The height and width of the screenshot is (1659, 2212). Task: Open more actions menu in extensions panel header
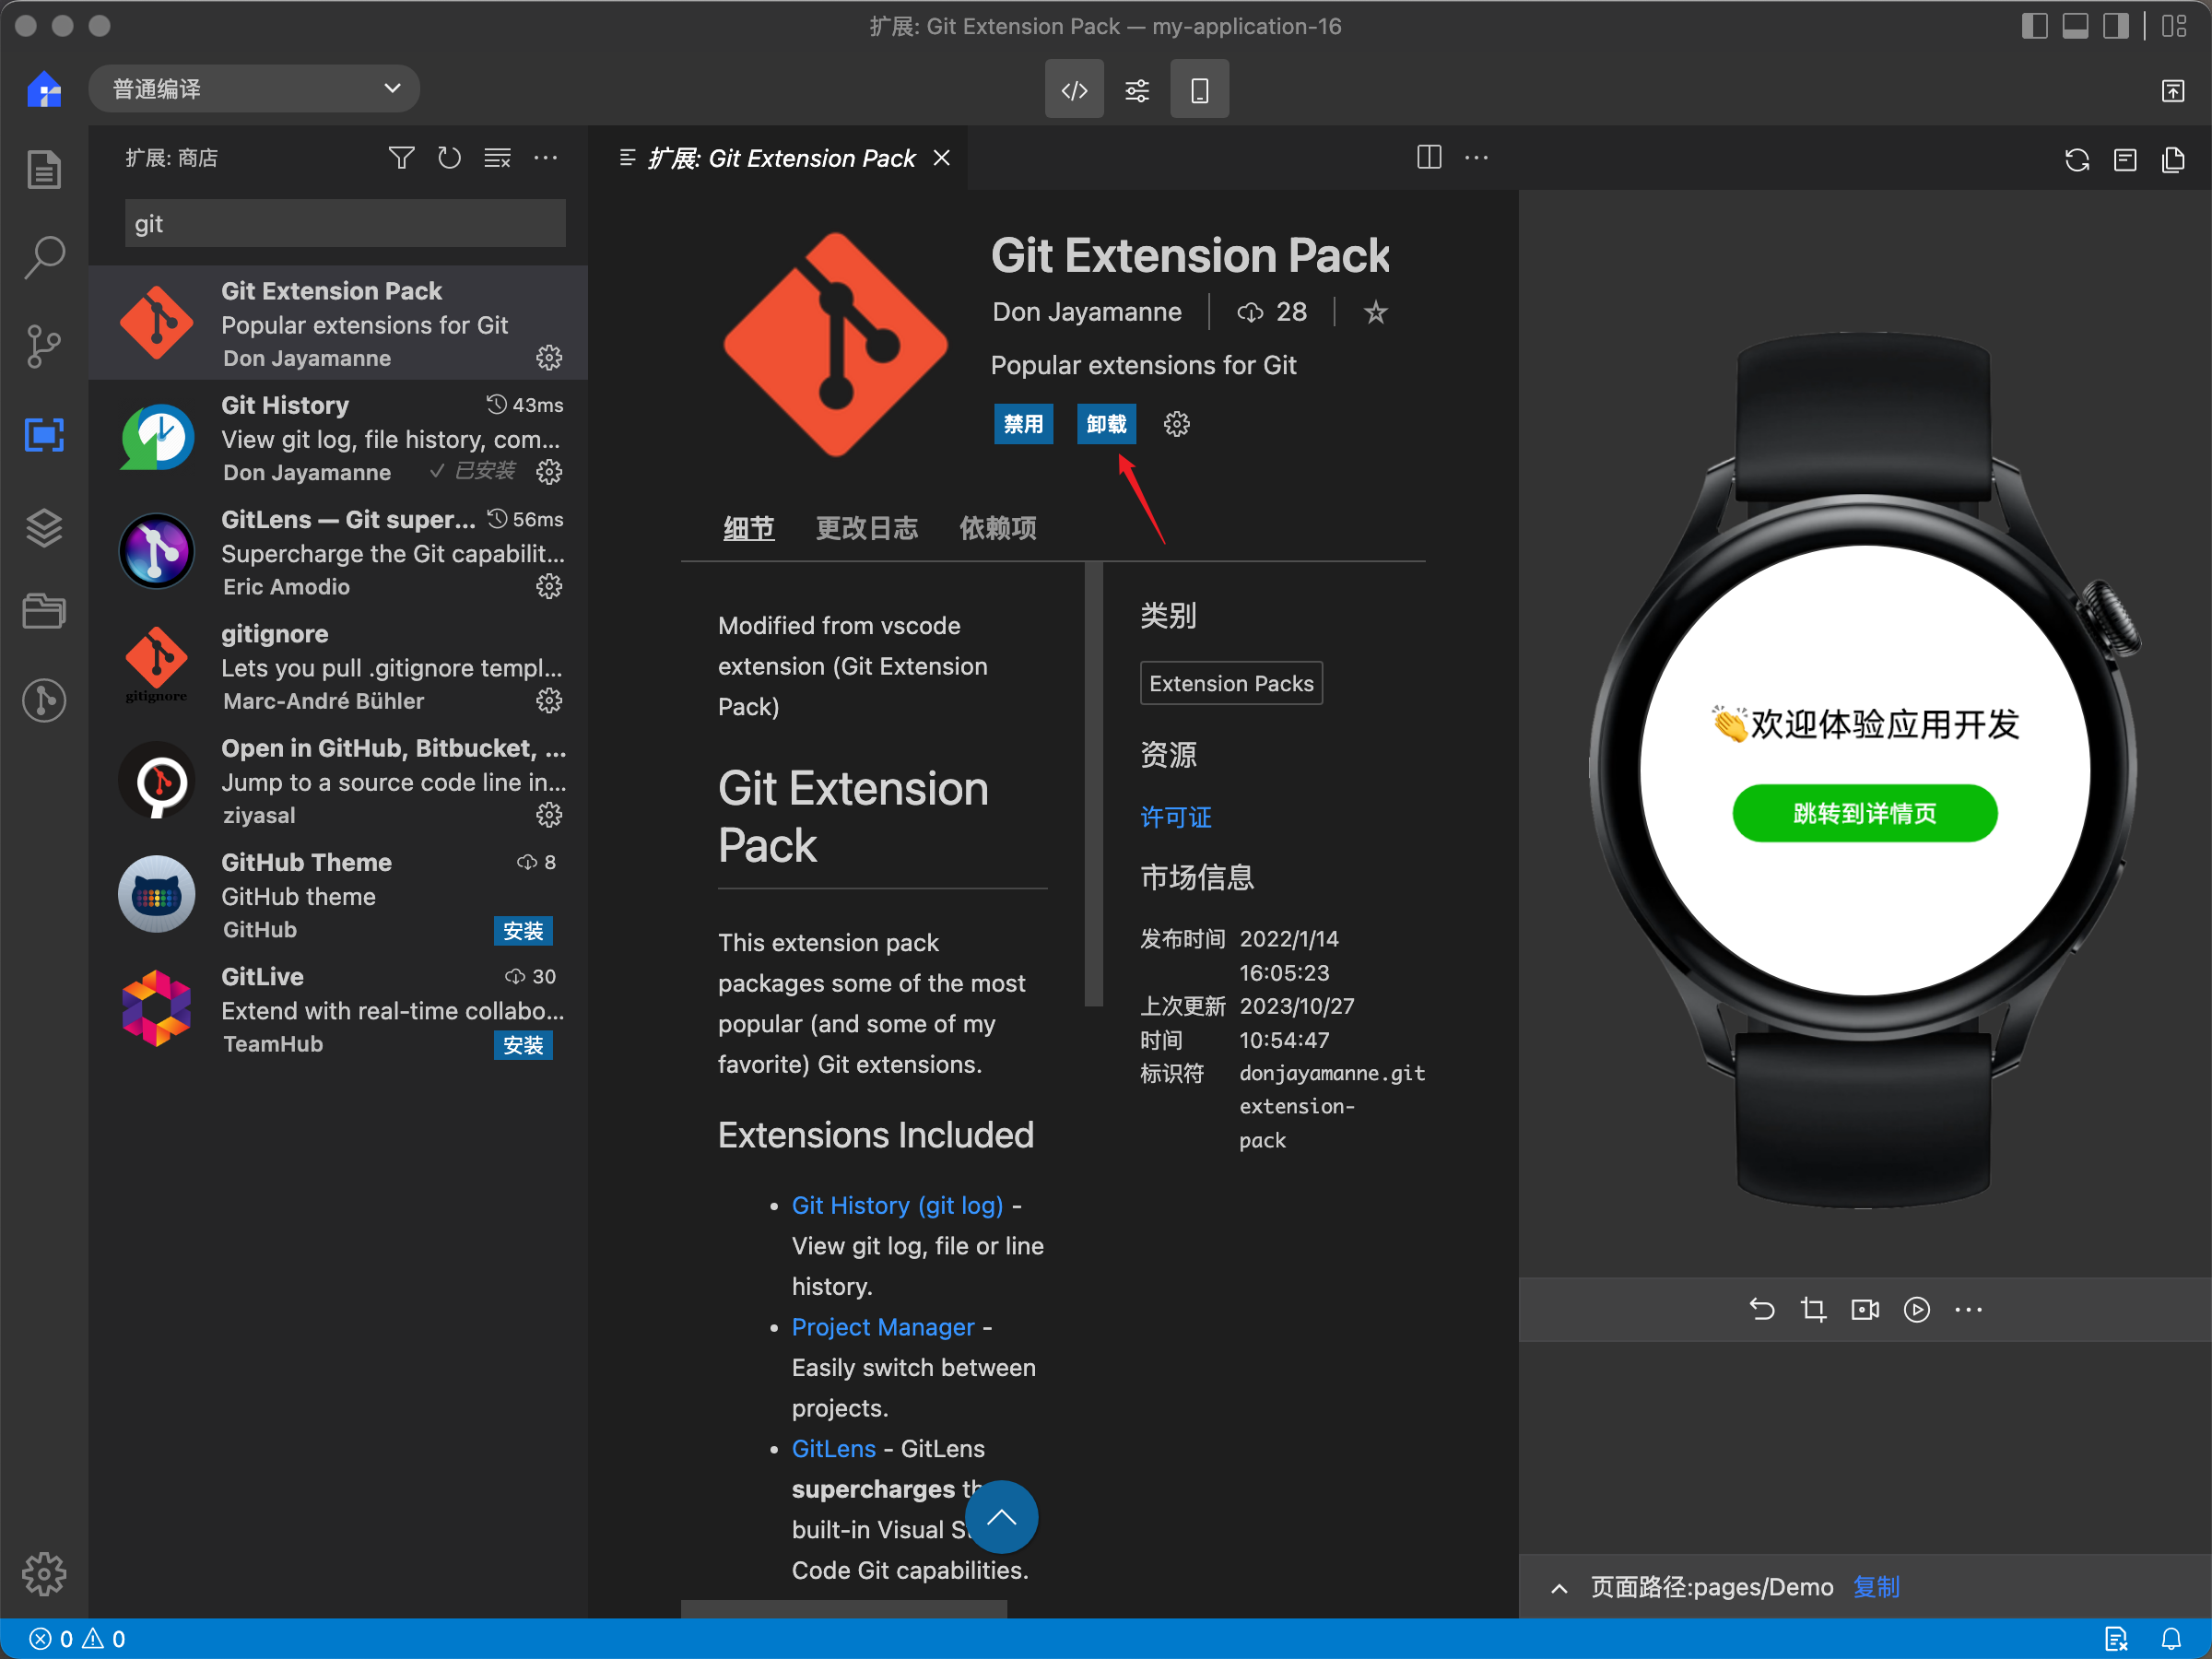coord(545,158)
